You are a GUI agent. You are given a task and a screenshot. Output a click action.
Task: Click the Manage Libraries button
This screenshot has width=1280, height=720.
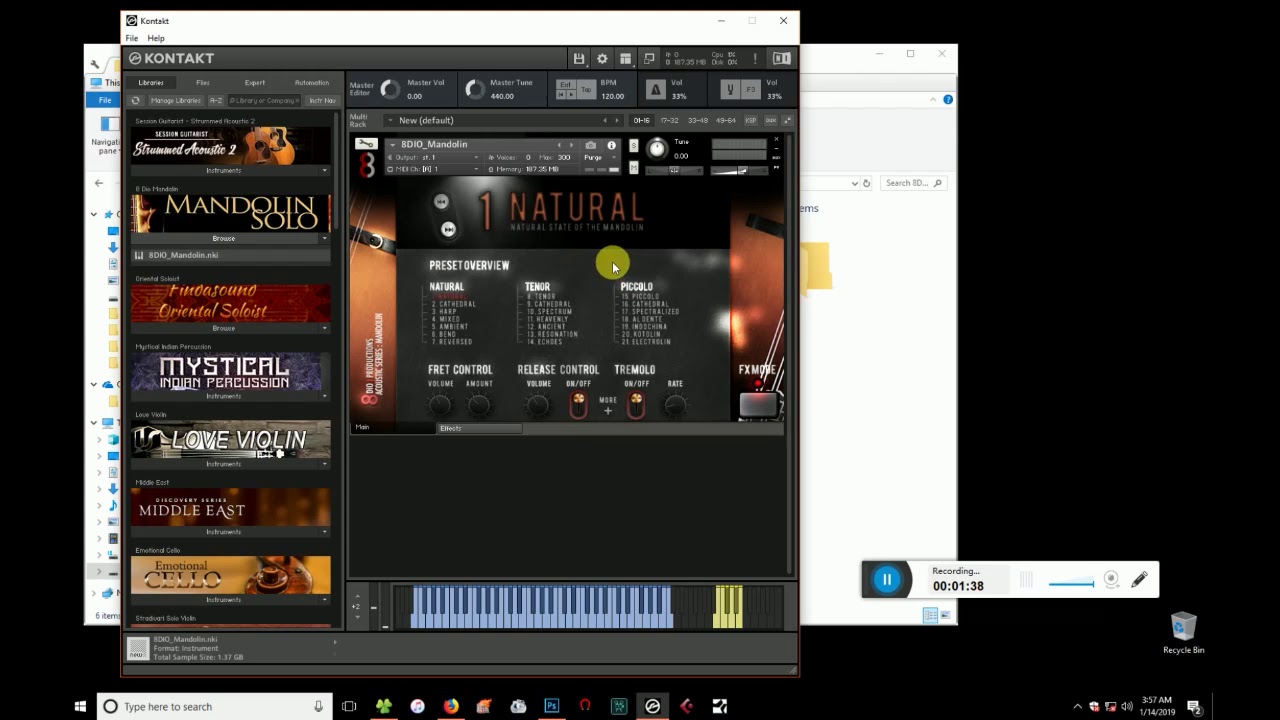176,100
